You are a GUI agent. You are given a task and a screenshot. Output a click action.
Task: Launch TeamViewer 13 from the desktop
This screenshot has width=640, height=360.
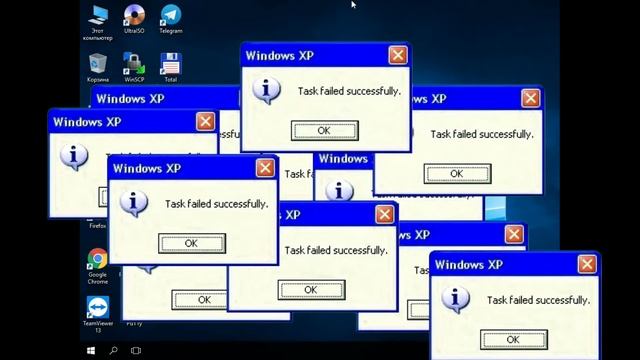[x=98, y=314]
